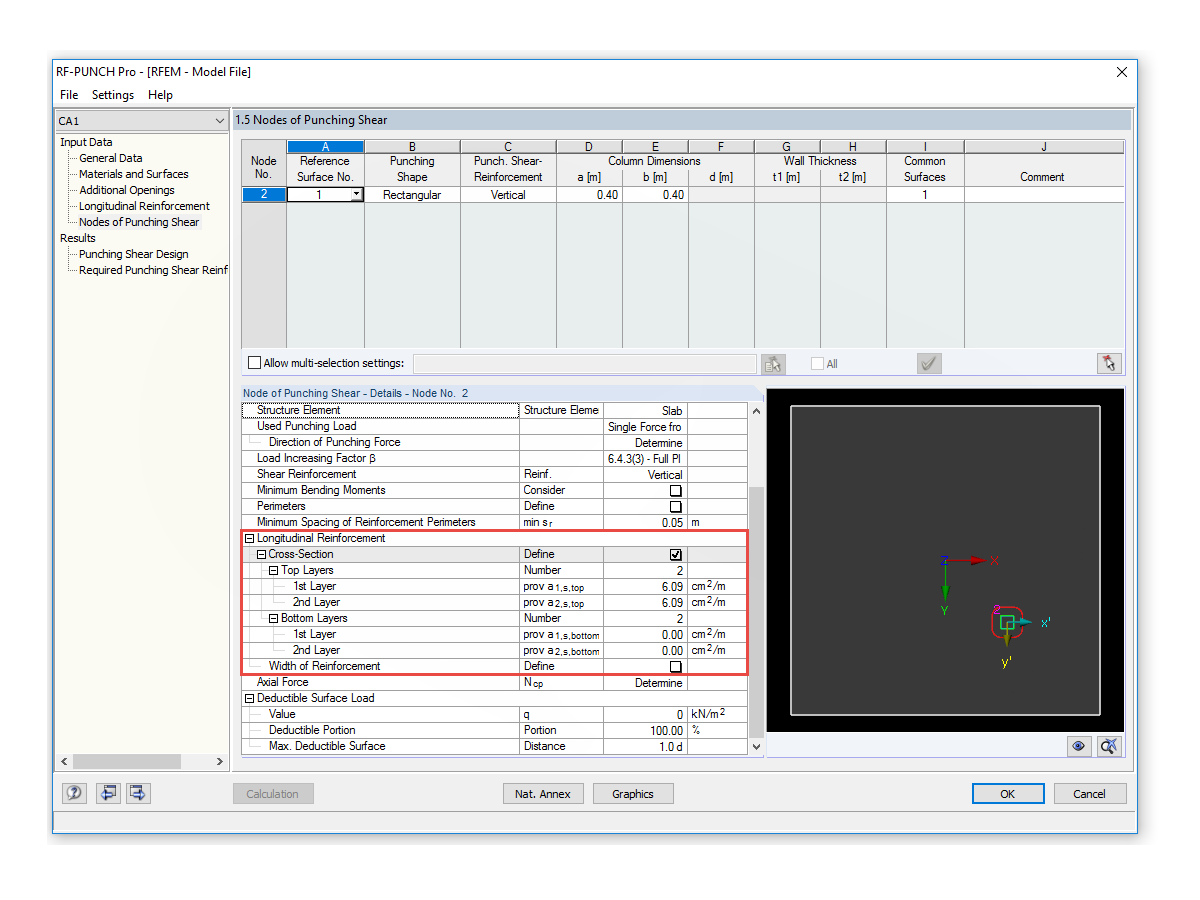Screen dimensions: 1200x900
Task: Click details table scroll down arrow
Action: point(756,746)
